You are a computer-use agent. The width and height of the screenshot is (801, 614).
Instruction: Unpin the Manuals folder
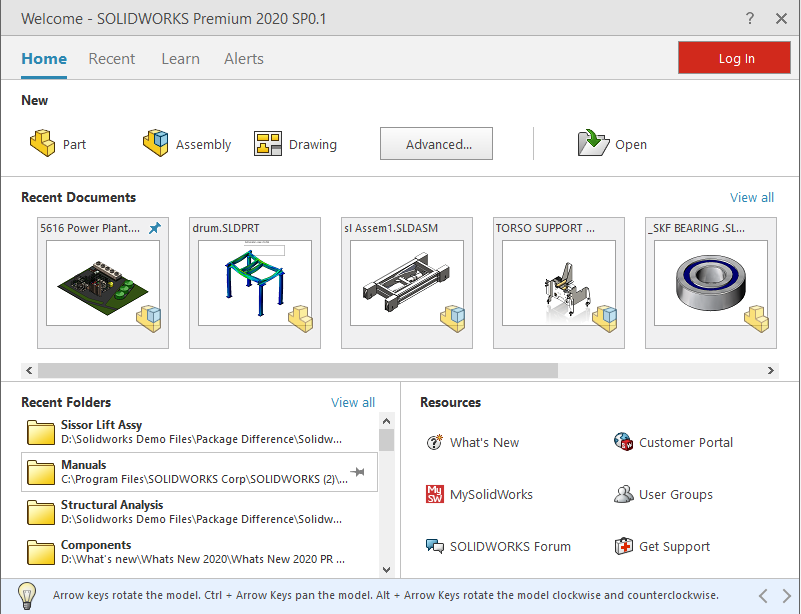(x=355, y=472)
